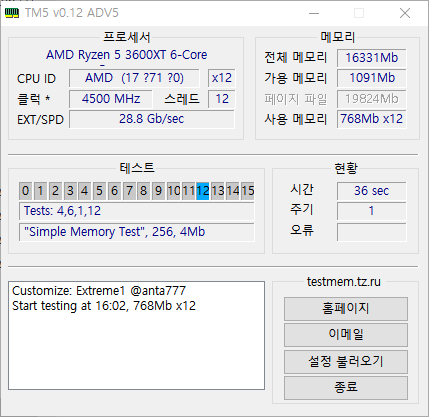Screen dimensions: 429x417
Task: Select test block 5
Action: [x=99, y=191]
